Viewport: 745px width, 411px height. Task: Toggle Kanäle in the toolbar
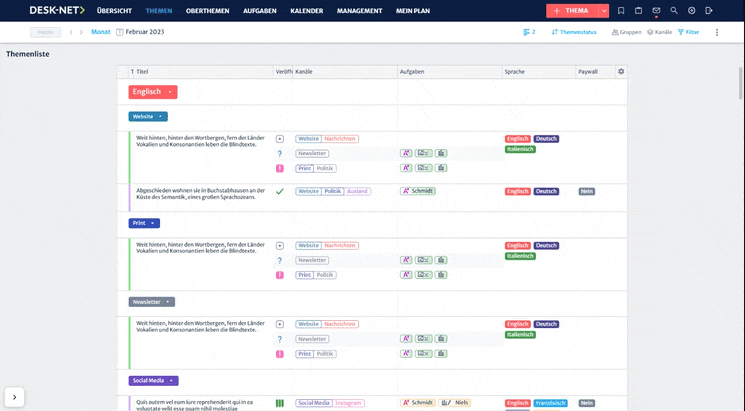[659, 32]
